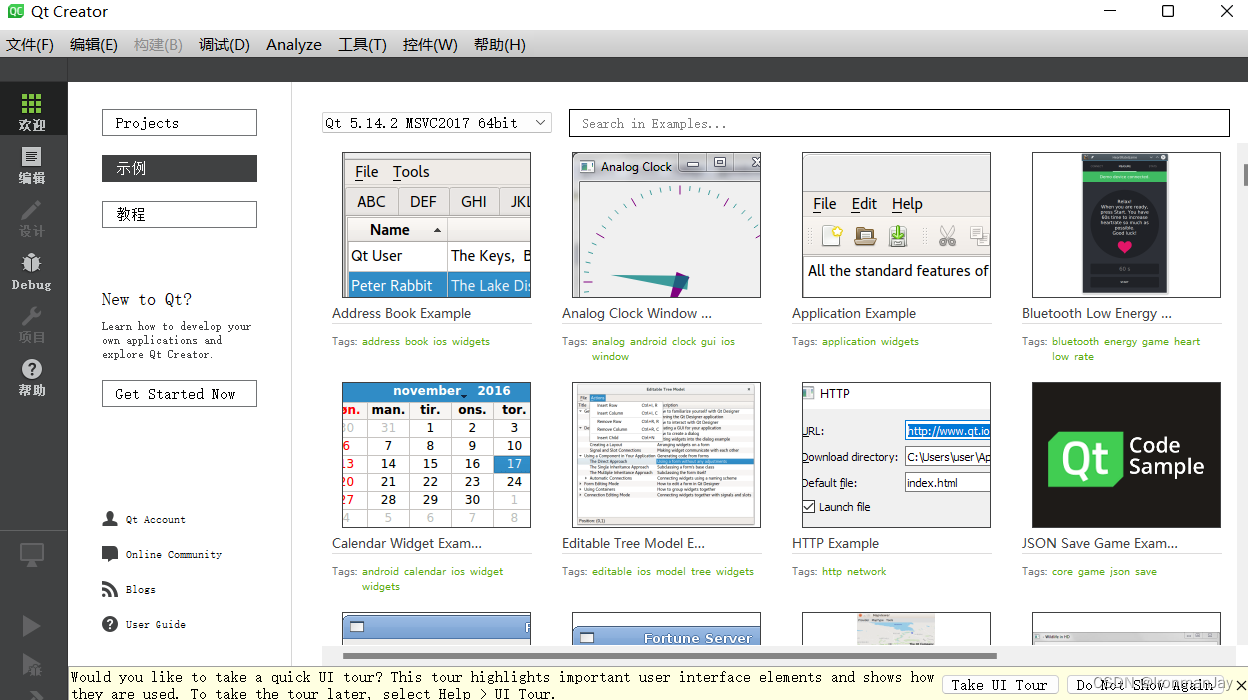Open the Calendar Widget Example thumbnail
Viewport: 1248px width, 700px height.
(x=436, y=455)
